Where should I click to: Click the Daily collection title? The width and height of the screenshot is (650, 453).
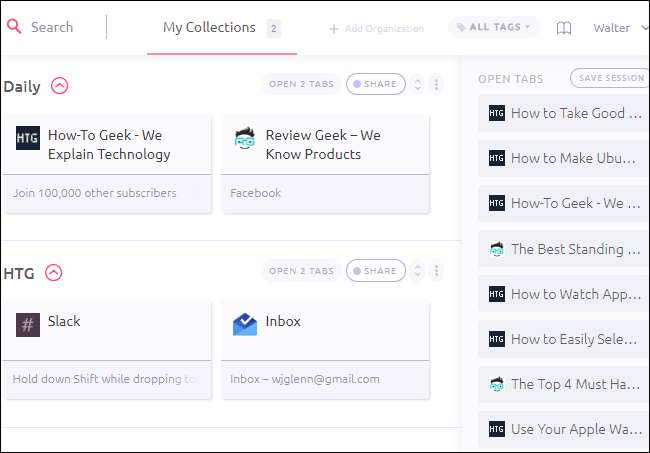(22, 87)
